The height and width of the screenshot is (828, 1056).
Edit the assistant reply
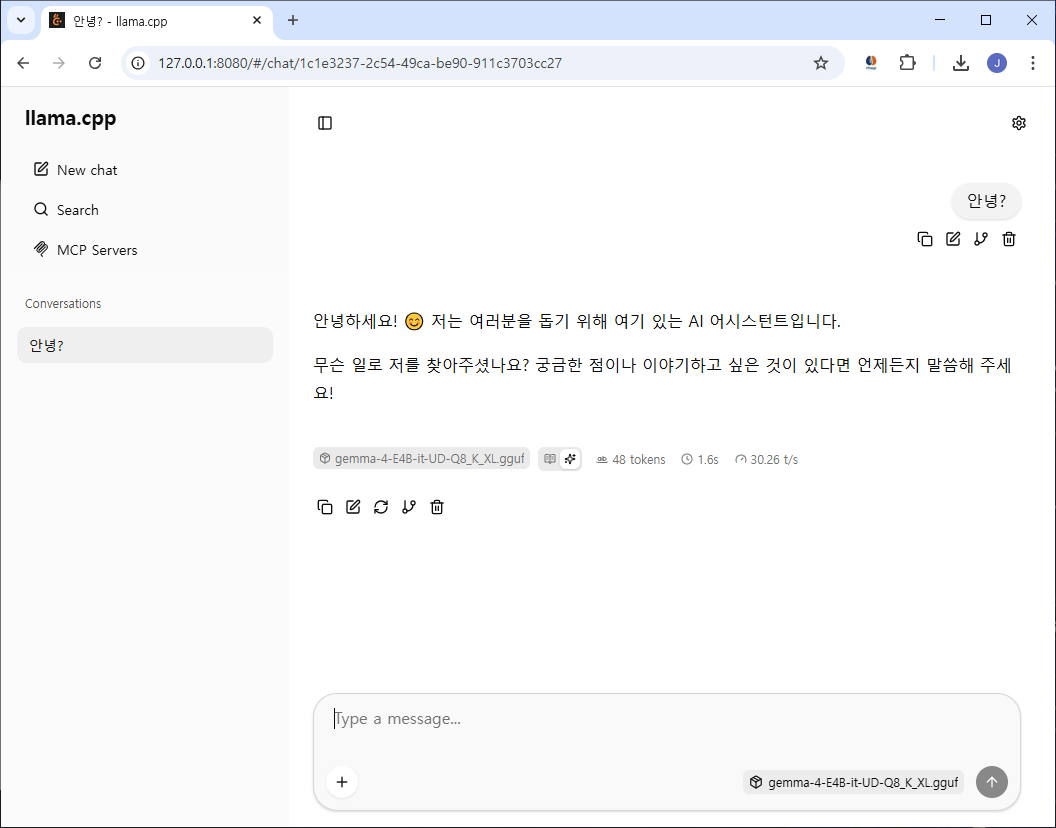click(353, 507)
